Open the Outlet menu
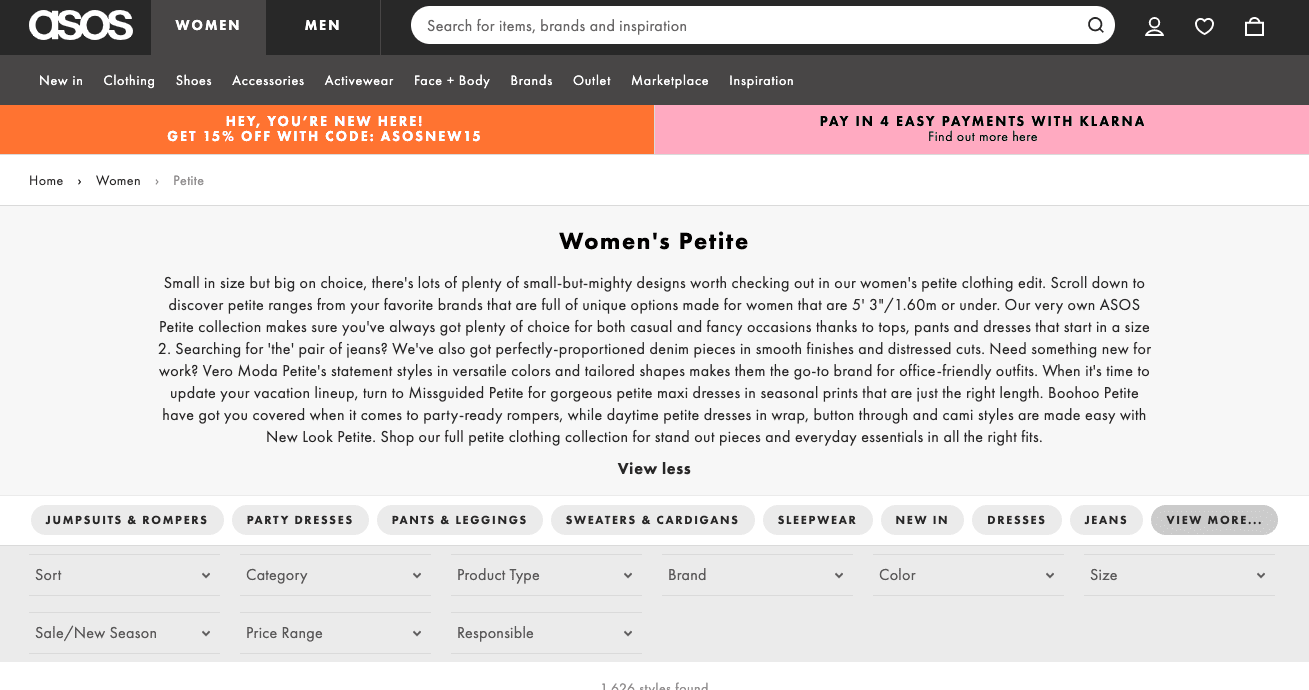The height and width of the screenshot is (690, 1309). (592, 81)
